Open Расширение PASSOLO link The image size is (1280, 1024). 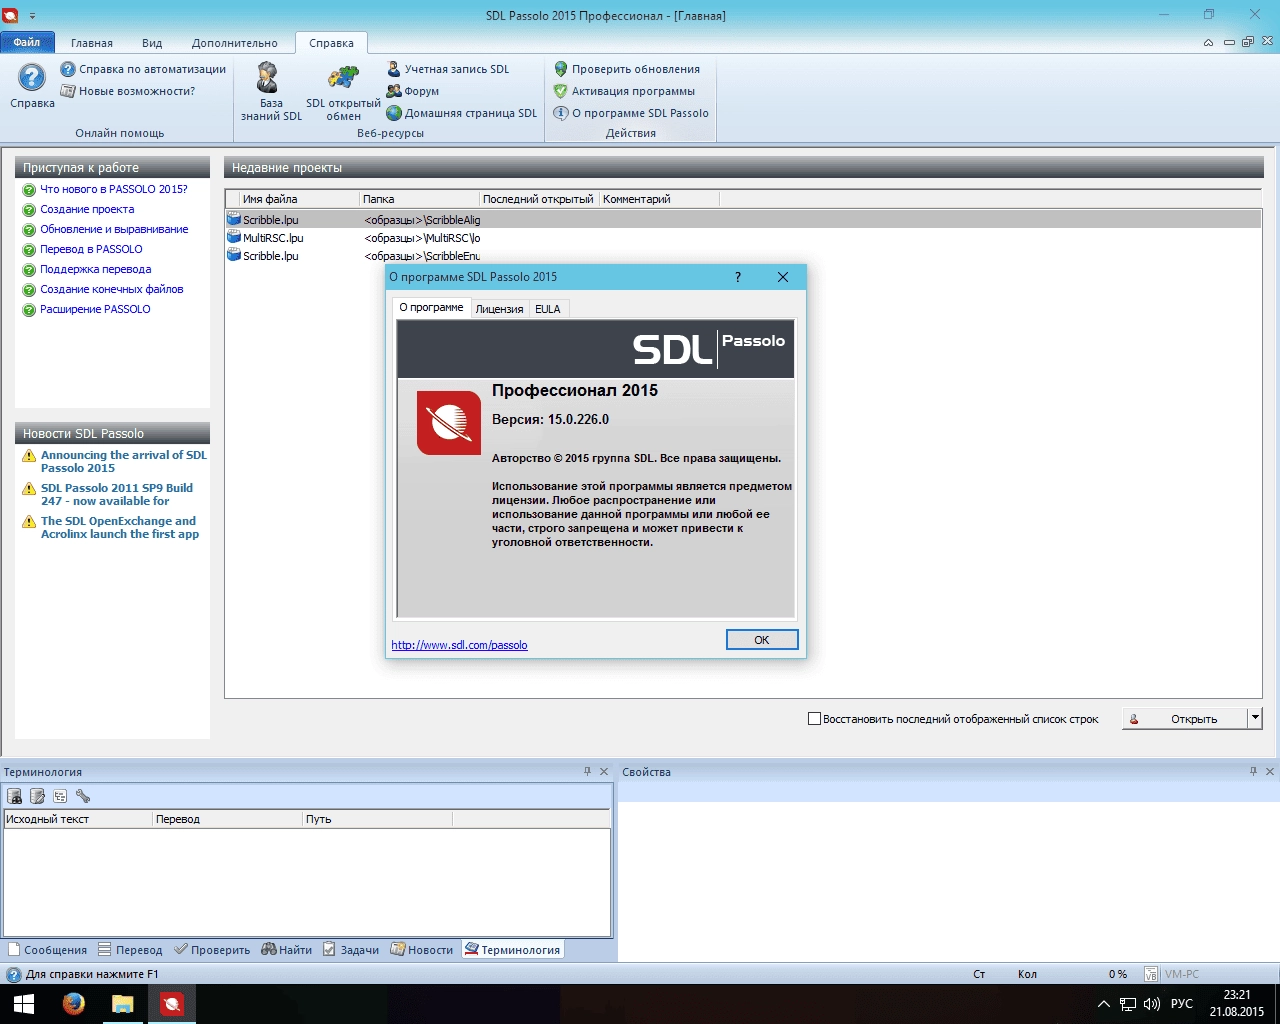(x=95, y=309)
